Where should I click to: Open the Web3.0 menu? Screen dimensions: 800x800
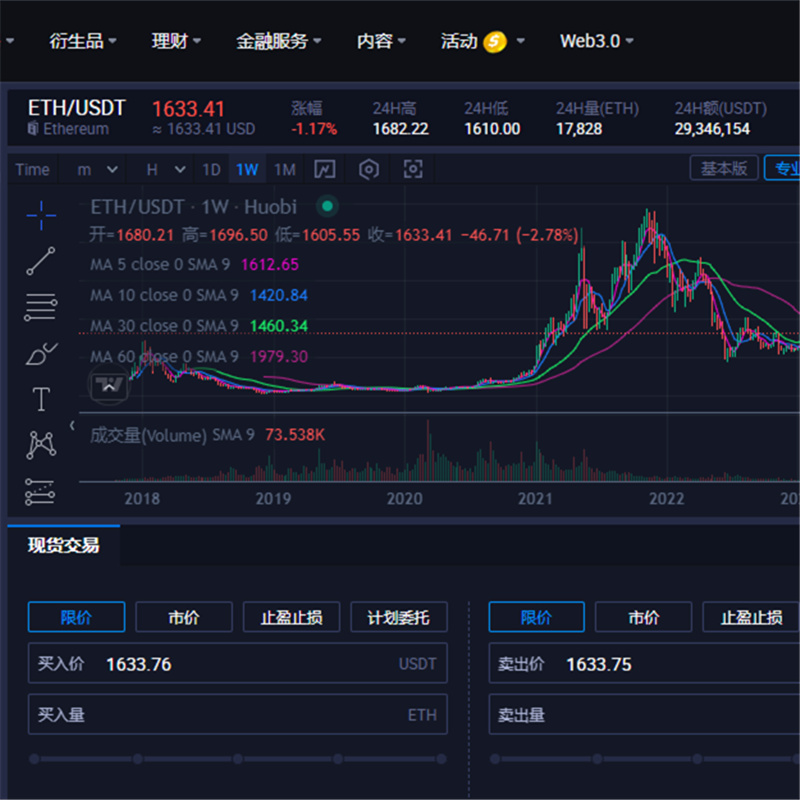[x=596, y=41]
